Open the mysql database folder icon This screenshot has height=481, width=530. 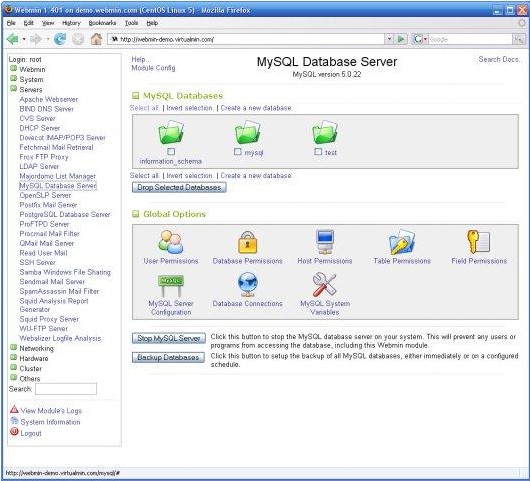pyautogui.click(x=248, y=132)
